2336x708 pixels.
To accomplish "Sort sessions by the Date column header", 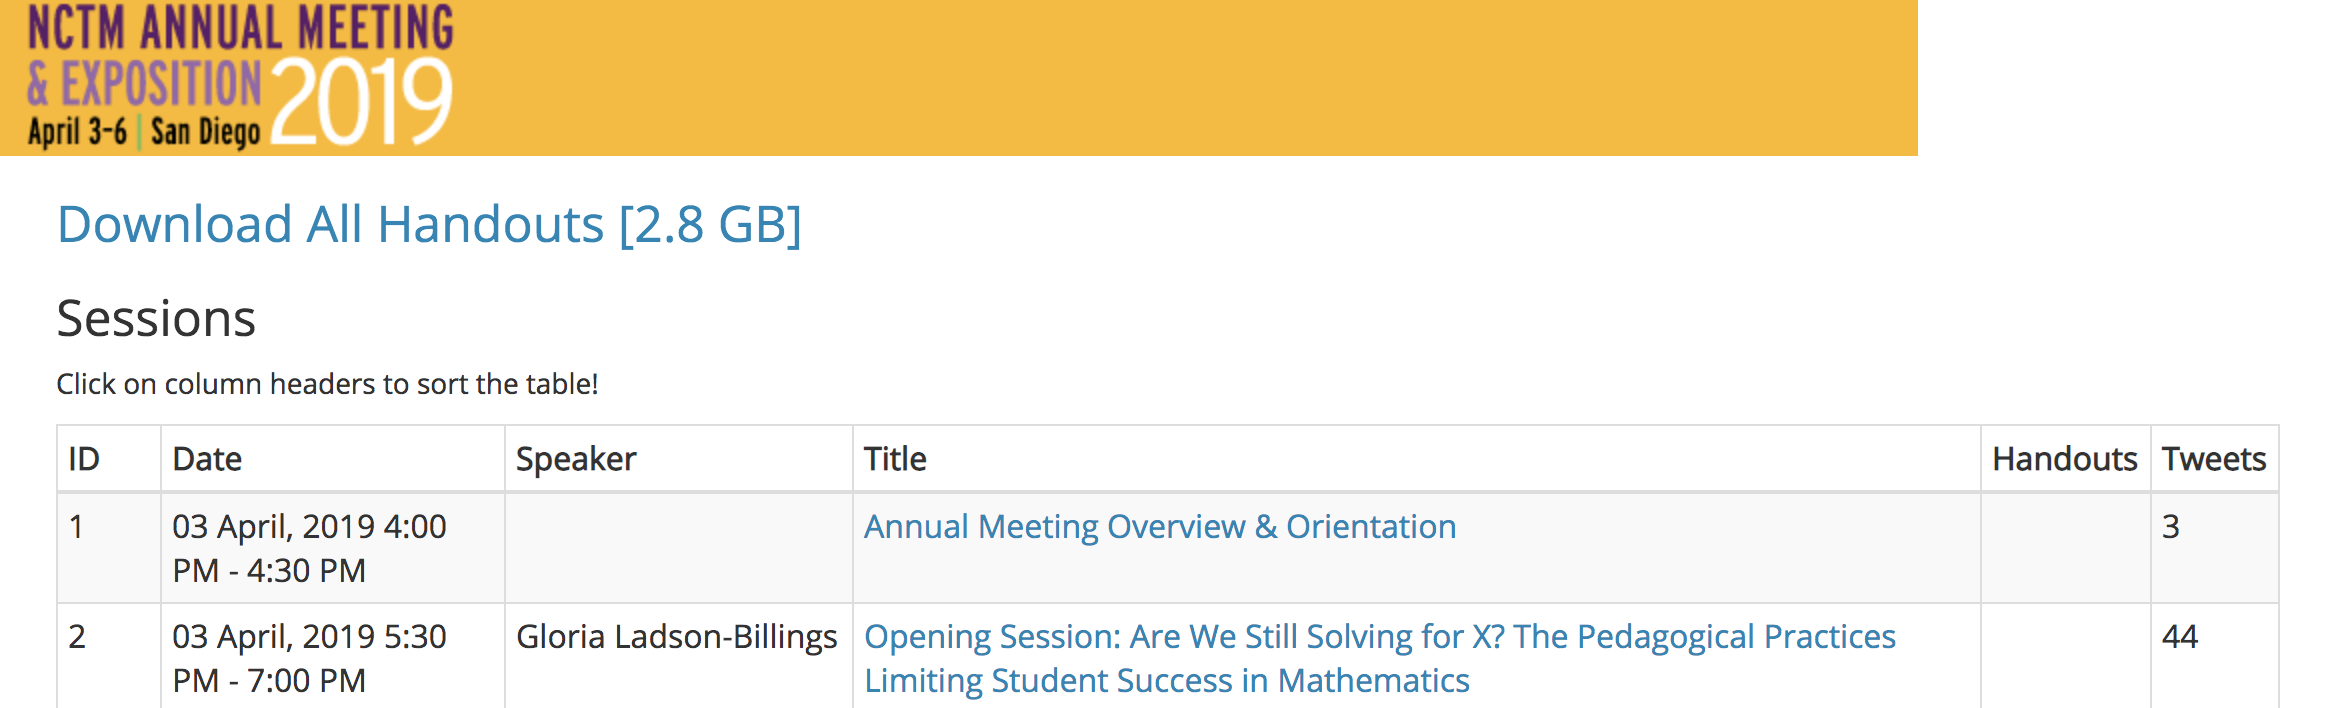I will pos(207,459).
